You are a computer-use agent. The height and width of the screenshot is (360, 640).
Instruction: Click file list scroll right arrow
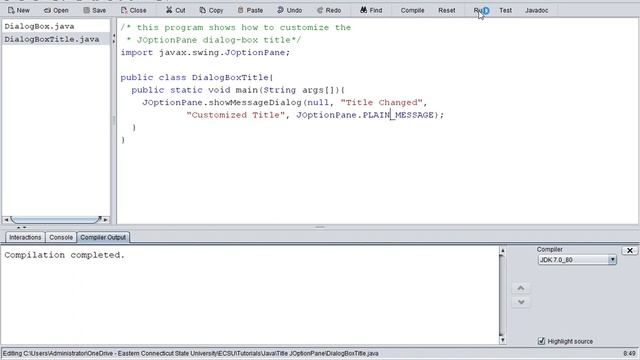(x=106, y=220)
